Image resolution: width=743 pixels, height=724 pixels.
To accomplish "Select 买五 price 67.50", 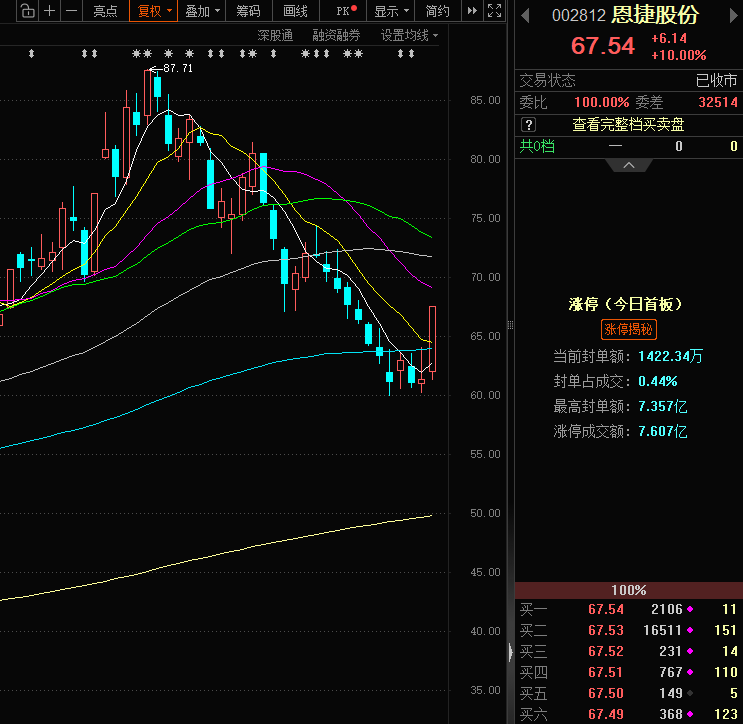I will (606, 693).
